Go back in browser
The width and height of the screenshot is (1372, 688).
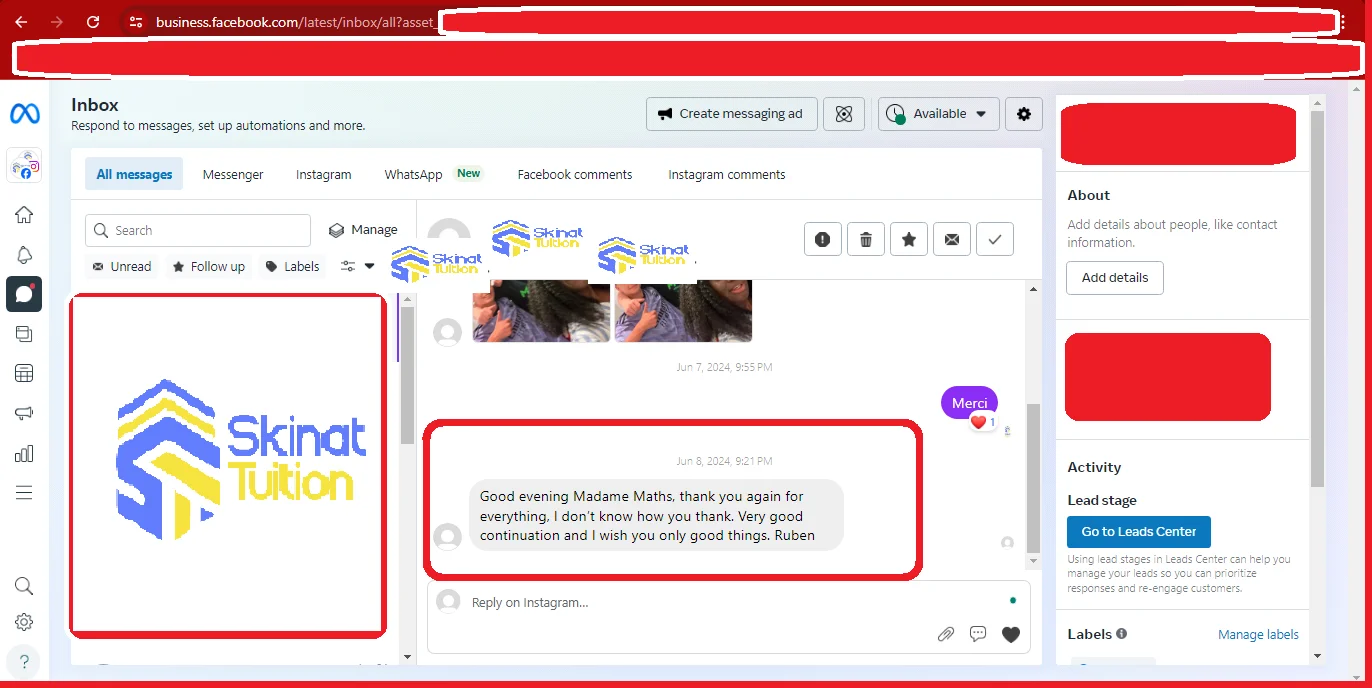pos(21,21)
